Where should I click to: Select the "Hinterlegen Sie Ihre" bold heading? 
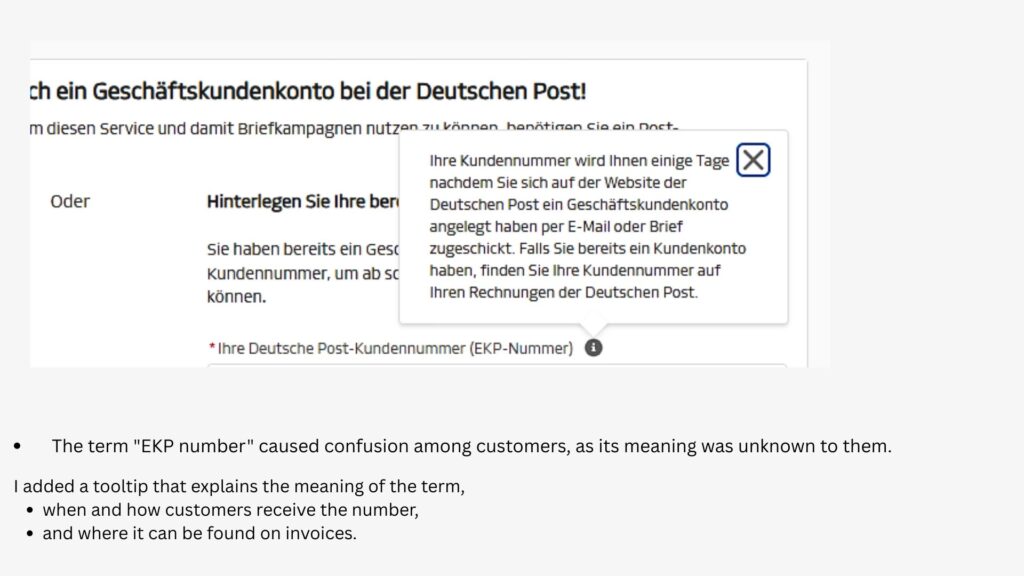(x=302, y=201)
